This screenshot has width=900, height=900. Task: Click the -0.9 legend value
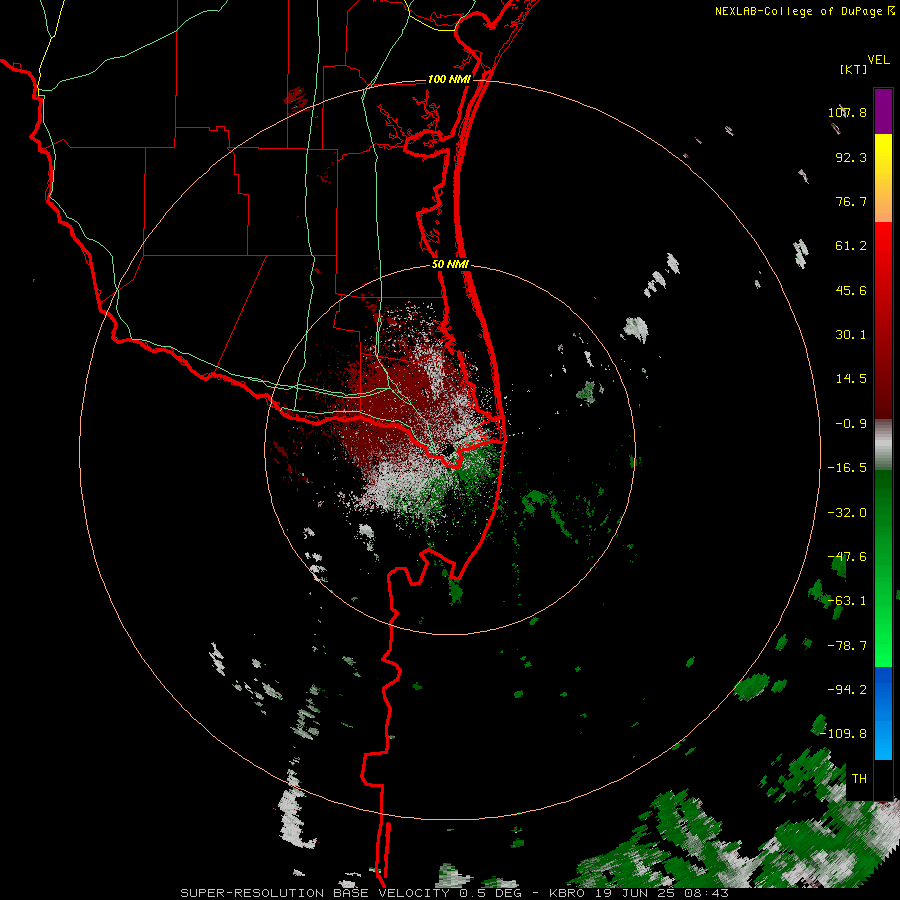(851, 424)
